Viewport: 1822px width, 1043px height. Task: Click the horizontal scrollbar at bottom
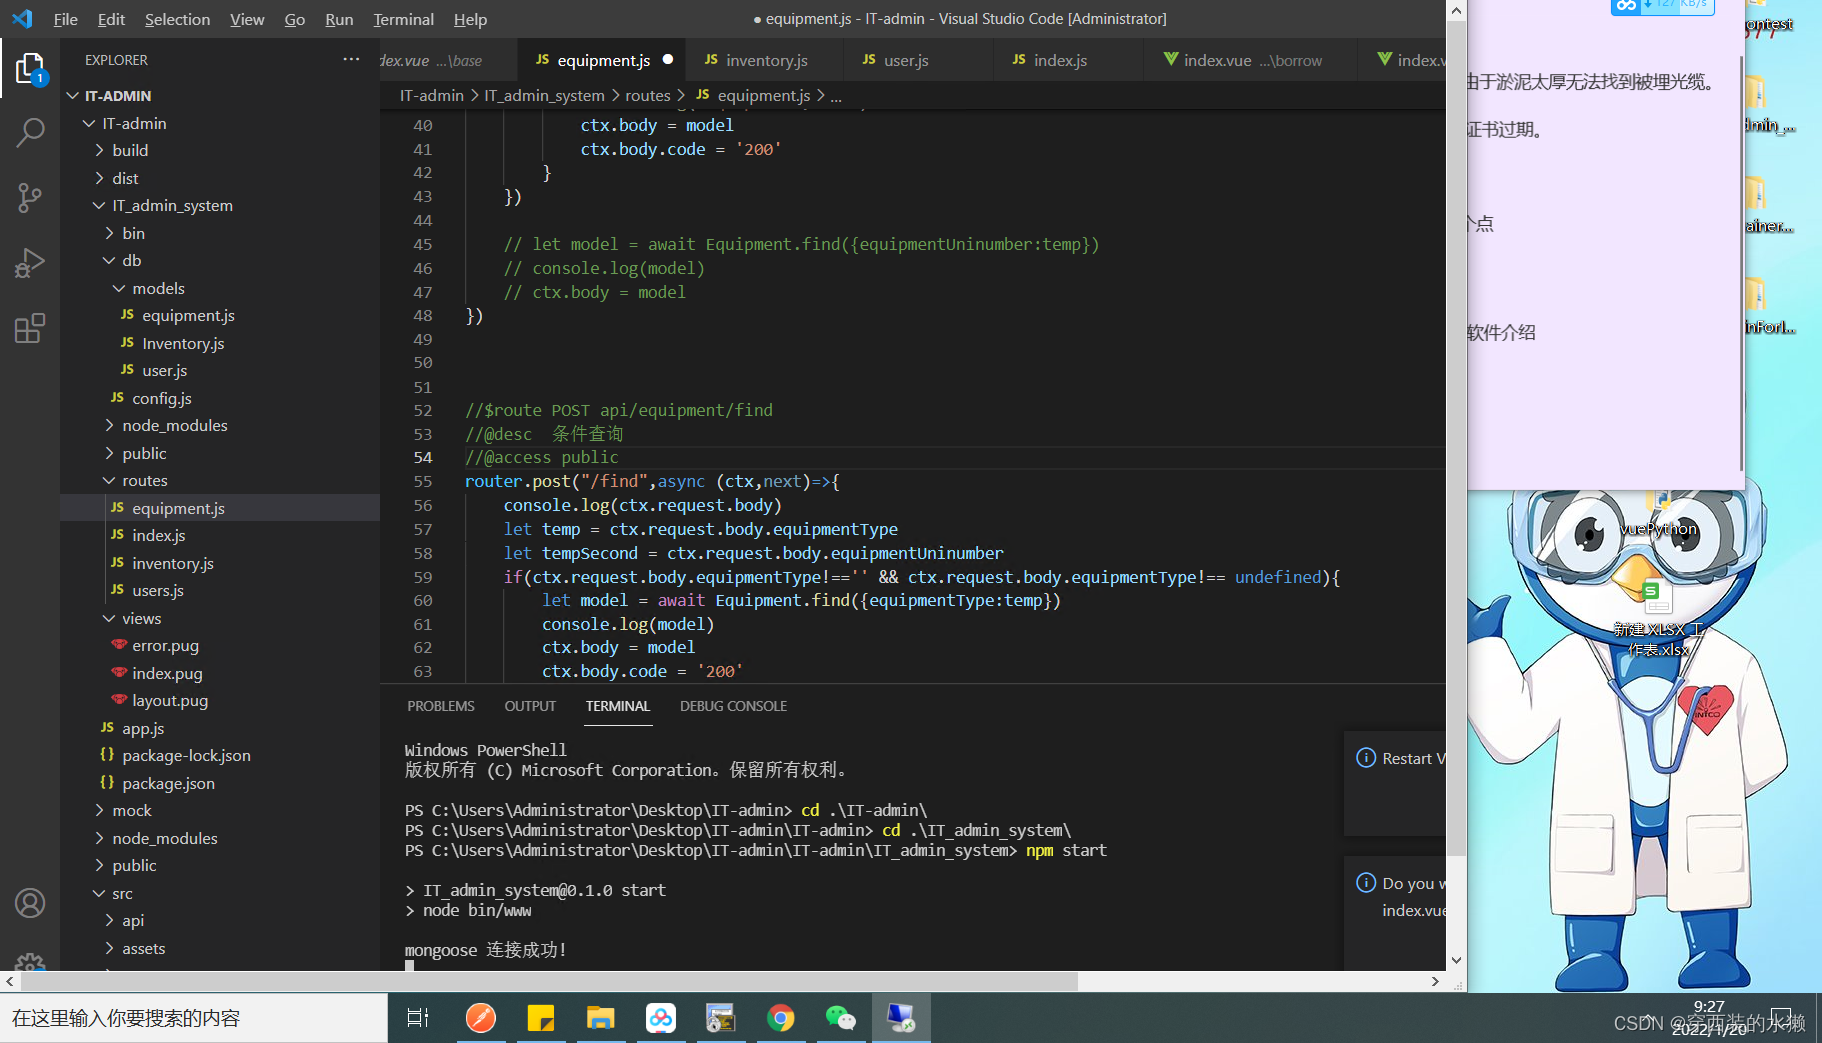pos(549,981)
